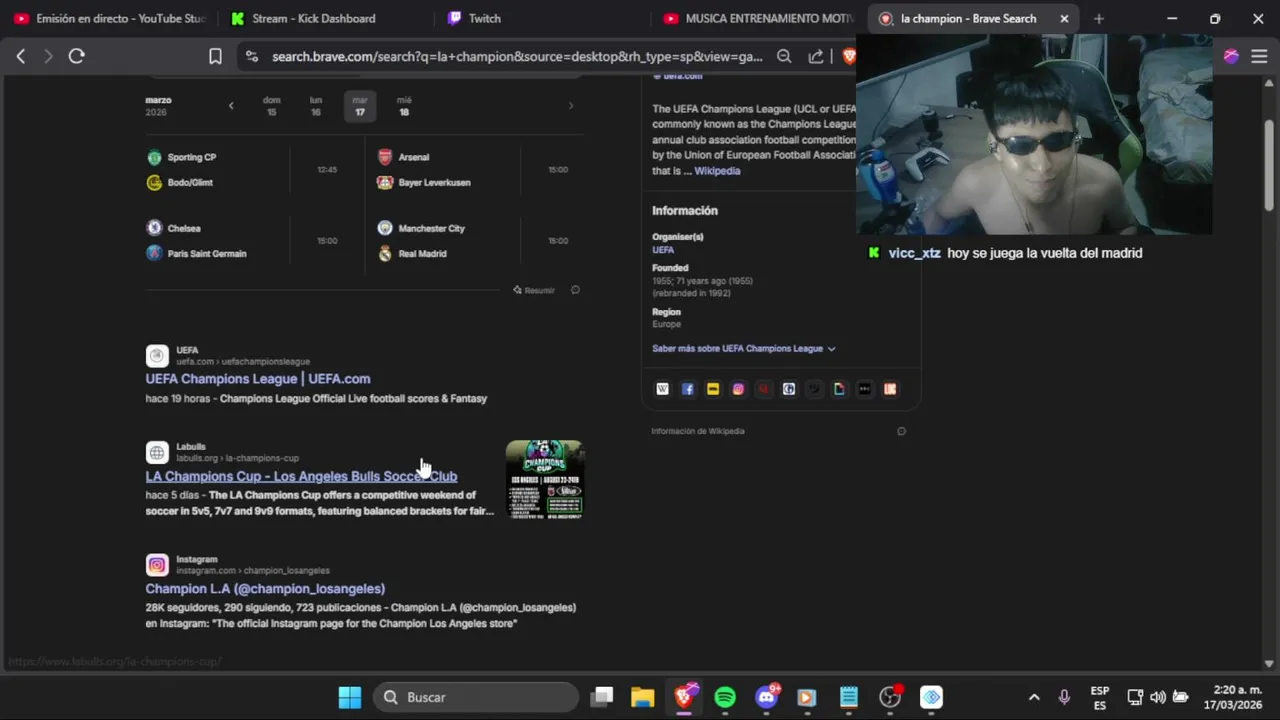Open LA Champions Cup Los Angeles Bulls result

click(x=301, y=476)
